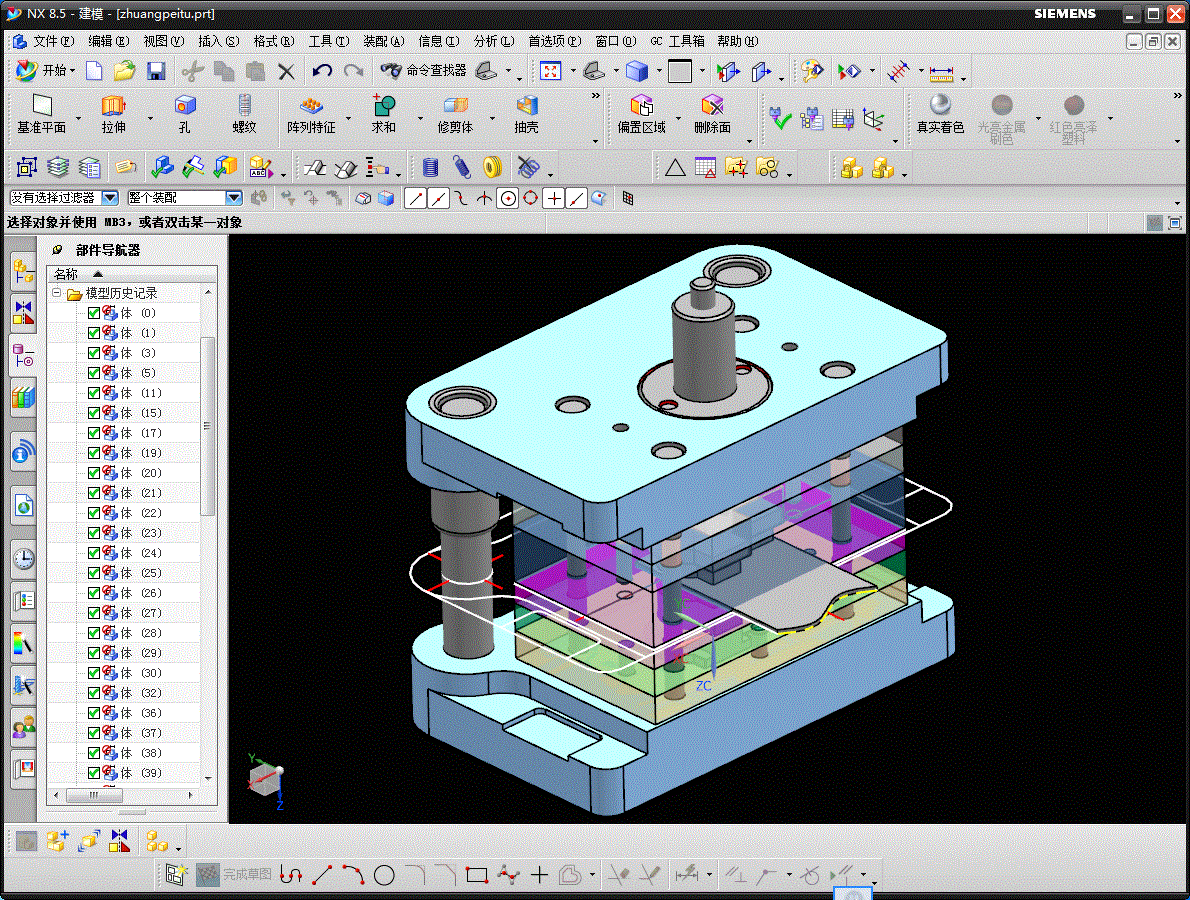Open the 装配(A) menu
The image size is (1190, 900).
coord(383,41)
